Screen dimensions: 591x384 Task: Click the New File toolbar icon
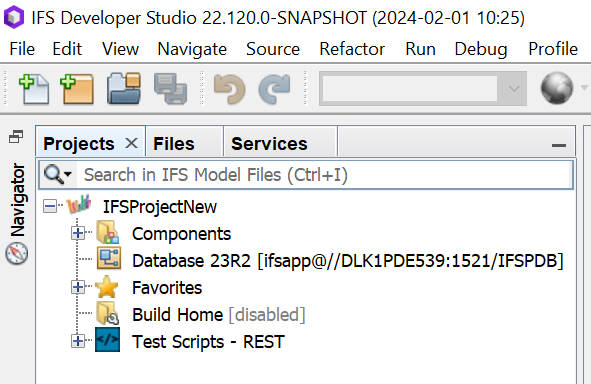point(34,89)
